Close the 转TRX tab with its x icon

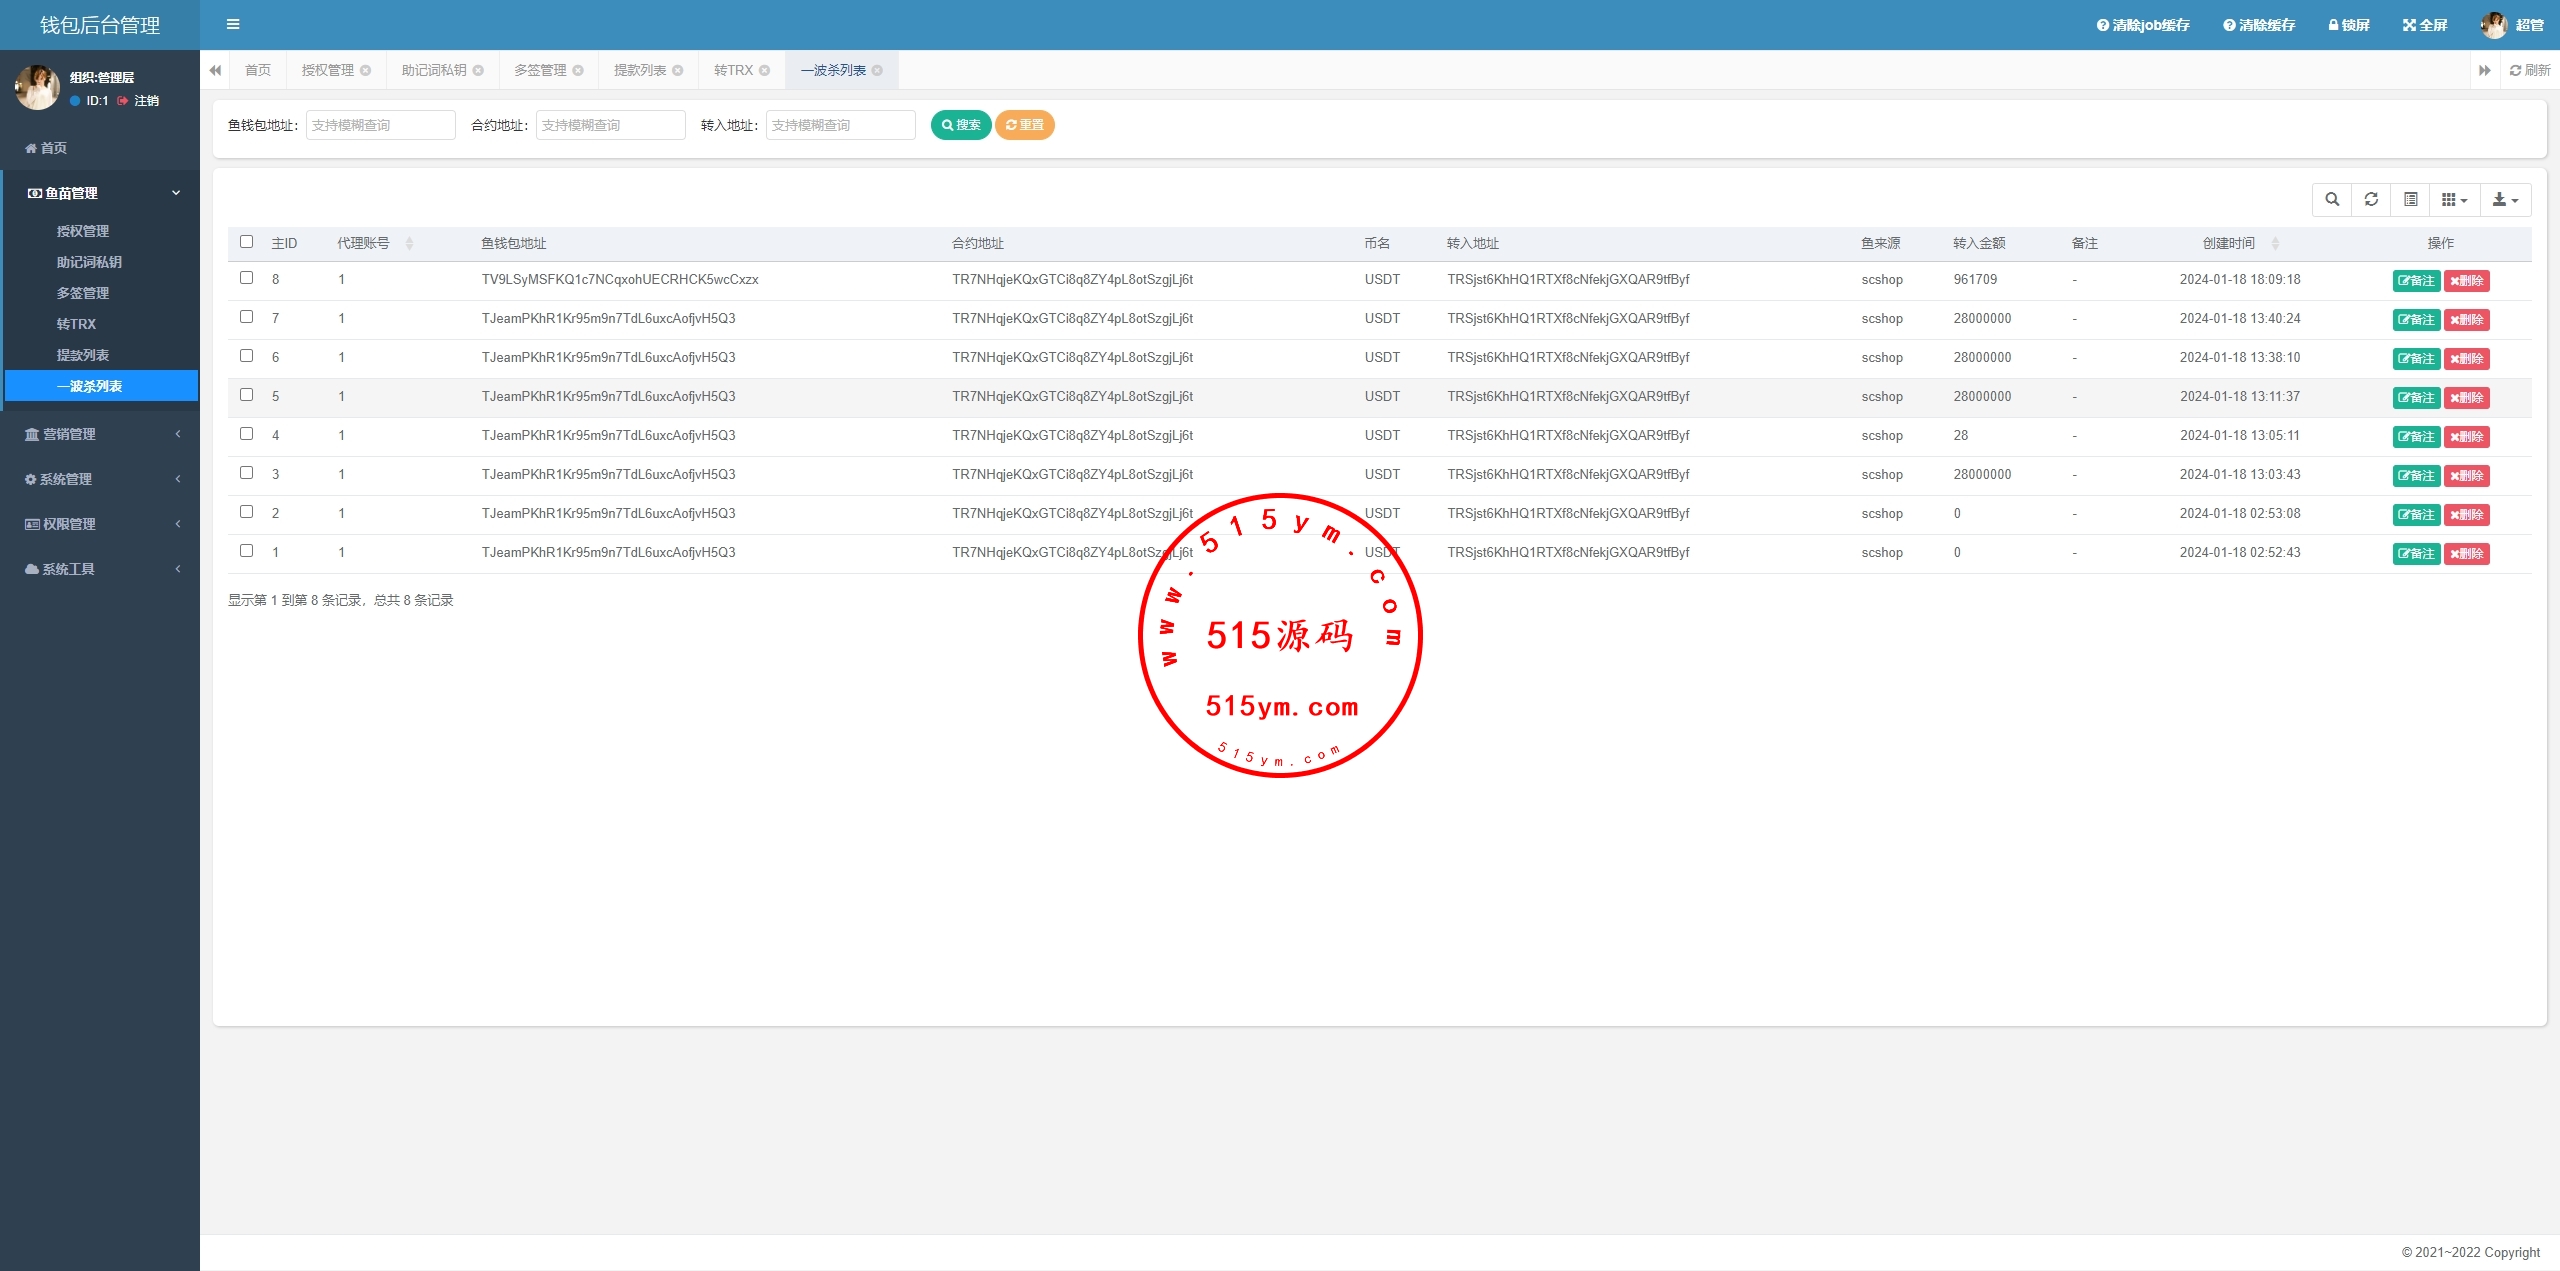[x=765, y=70]
